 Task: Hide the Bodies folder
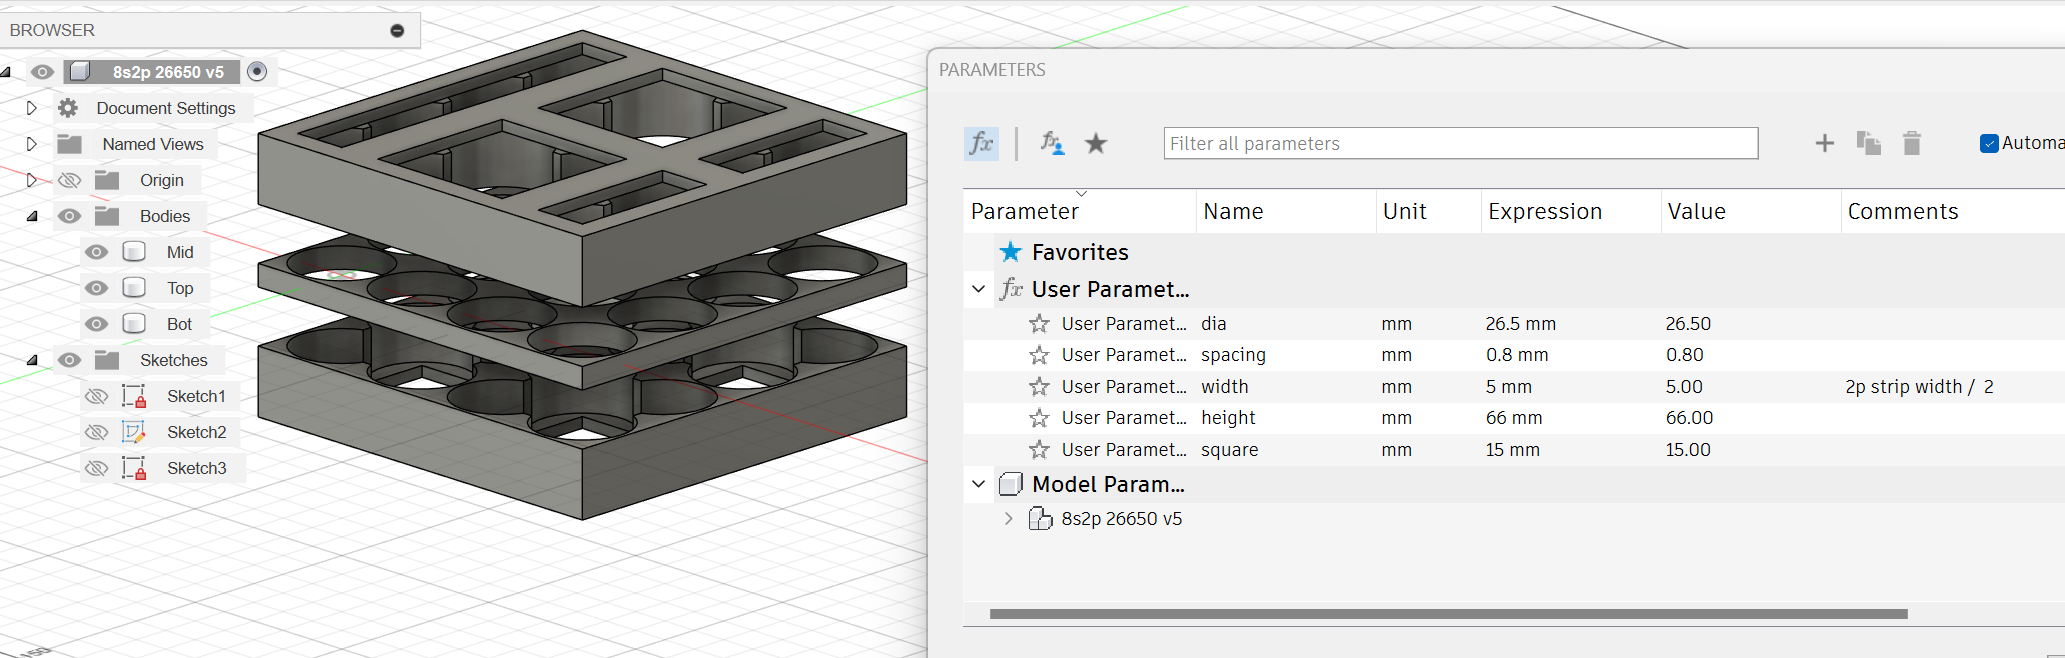(x=69, y=216)
